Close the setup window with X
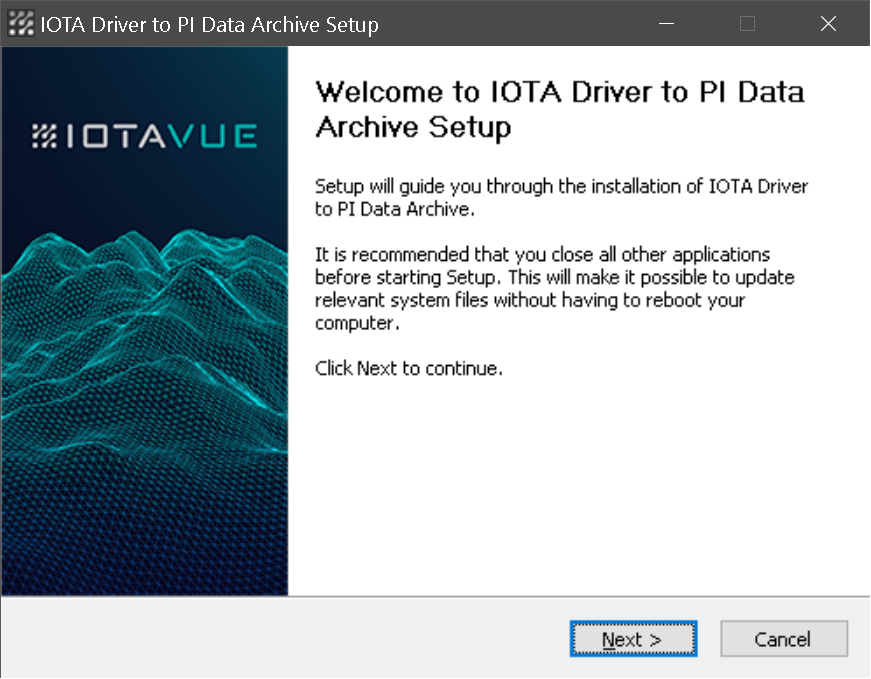This screenshot has width=871, height=679. pyautogui.click(x=828, y=24)
